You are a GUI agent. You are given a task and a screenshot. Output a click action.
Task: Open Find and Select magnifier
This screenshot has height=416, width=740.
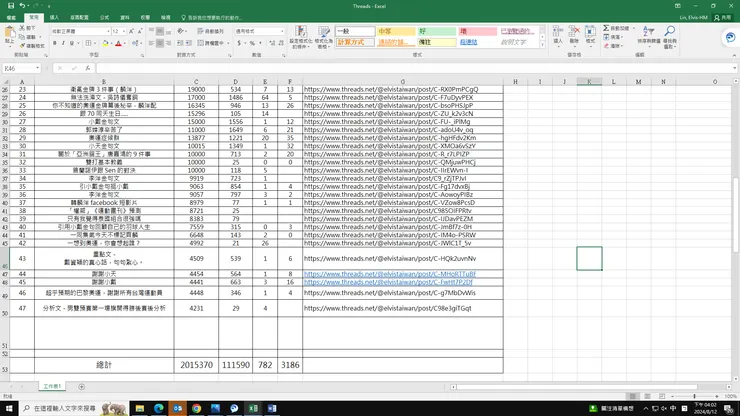[670, 36]
